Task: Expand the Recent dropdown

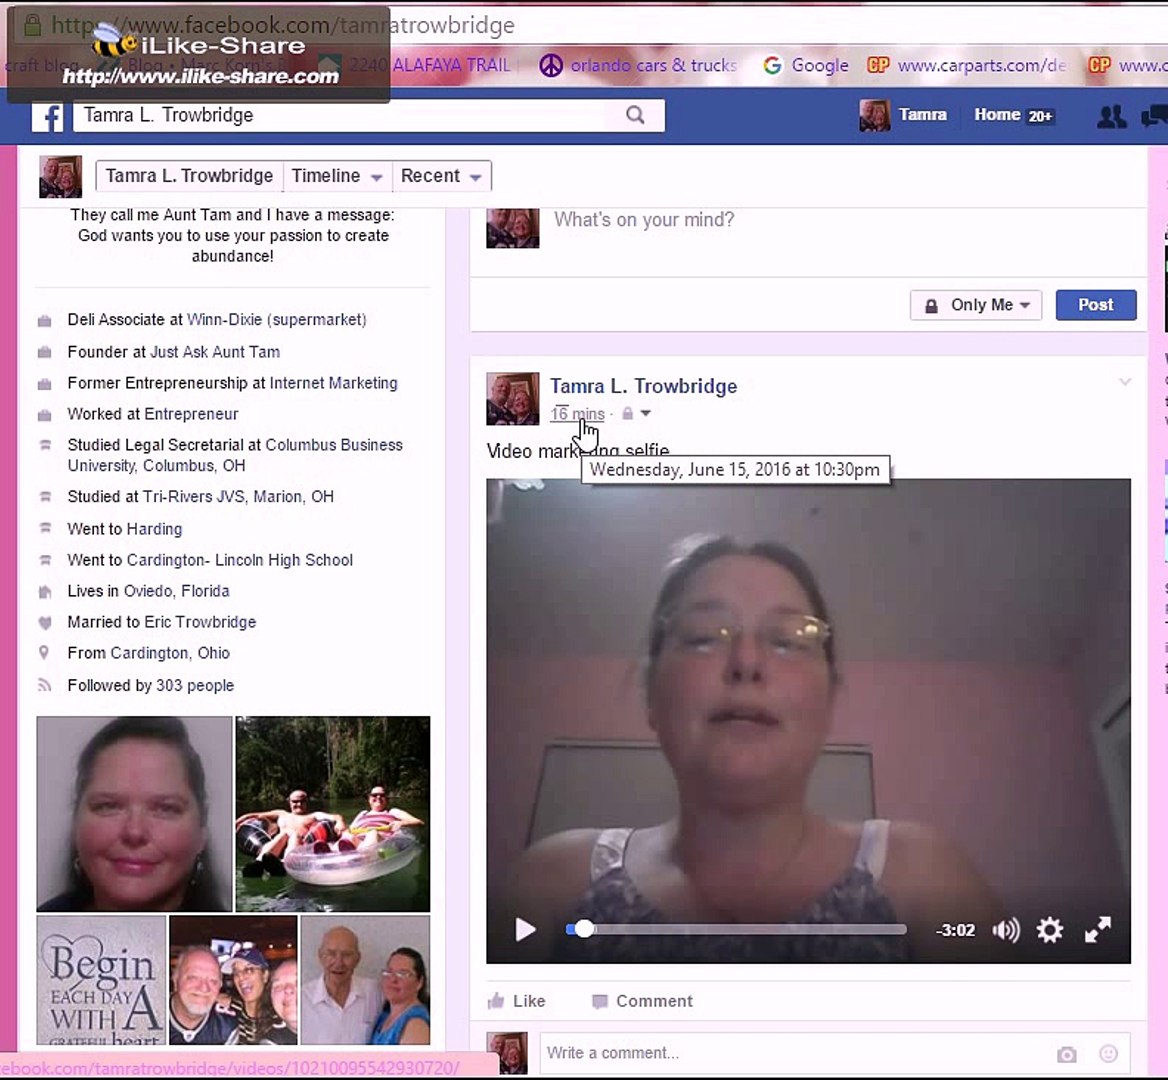Action: (x=441, y=176)
